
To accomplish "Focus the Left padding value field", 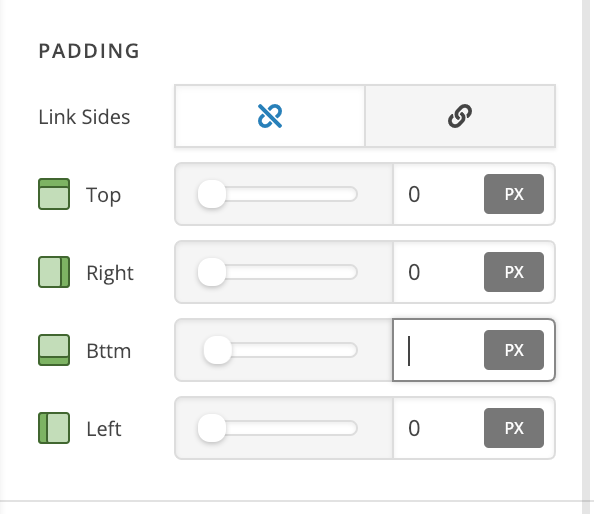I will 438,428.
